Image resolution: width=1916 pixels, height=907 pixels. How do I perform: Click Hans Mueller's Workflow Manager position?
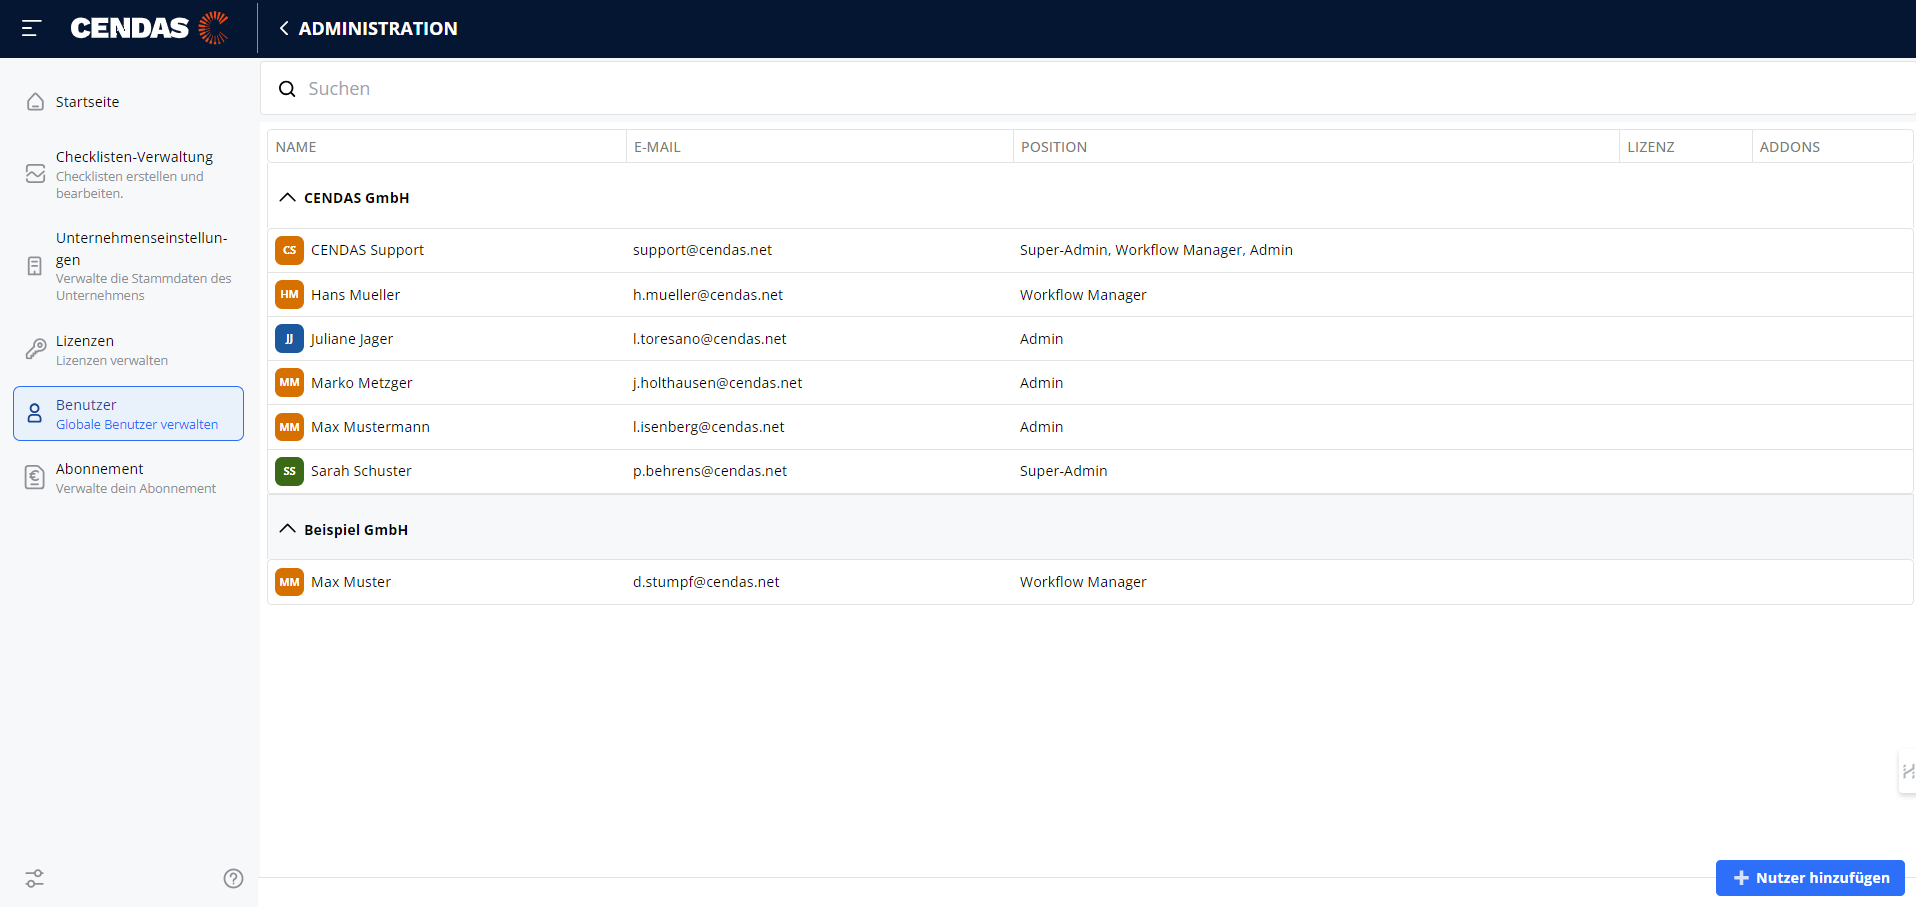pyautogui.click(x=1083, y=295)
